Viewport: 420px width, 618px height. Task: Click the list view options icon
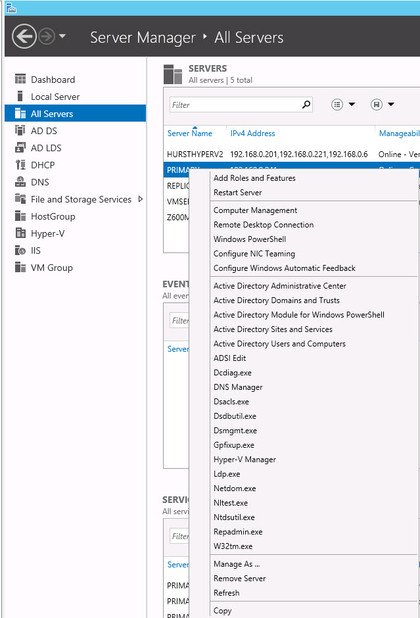pyautogui.click(x=337, y=104)
